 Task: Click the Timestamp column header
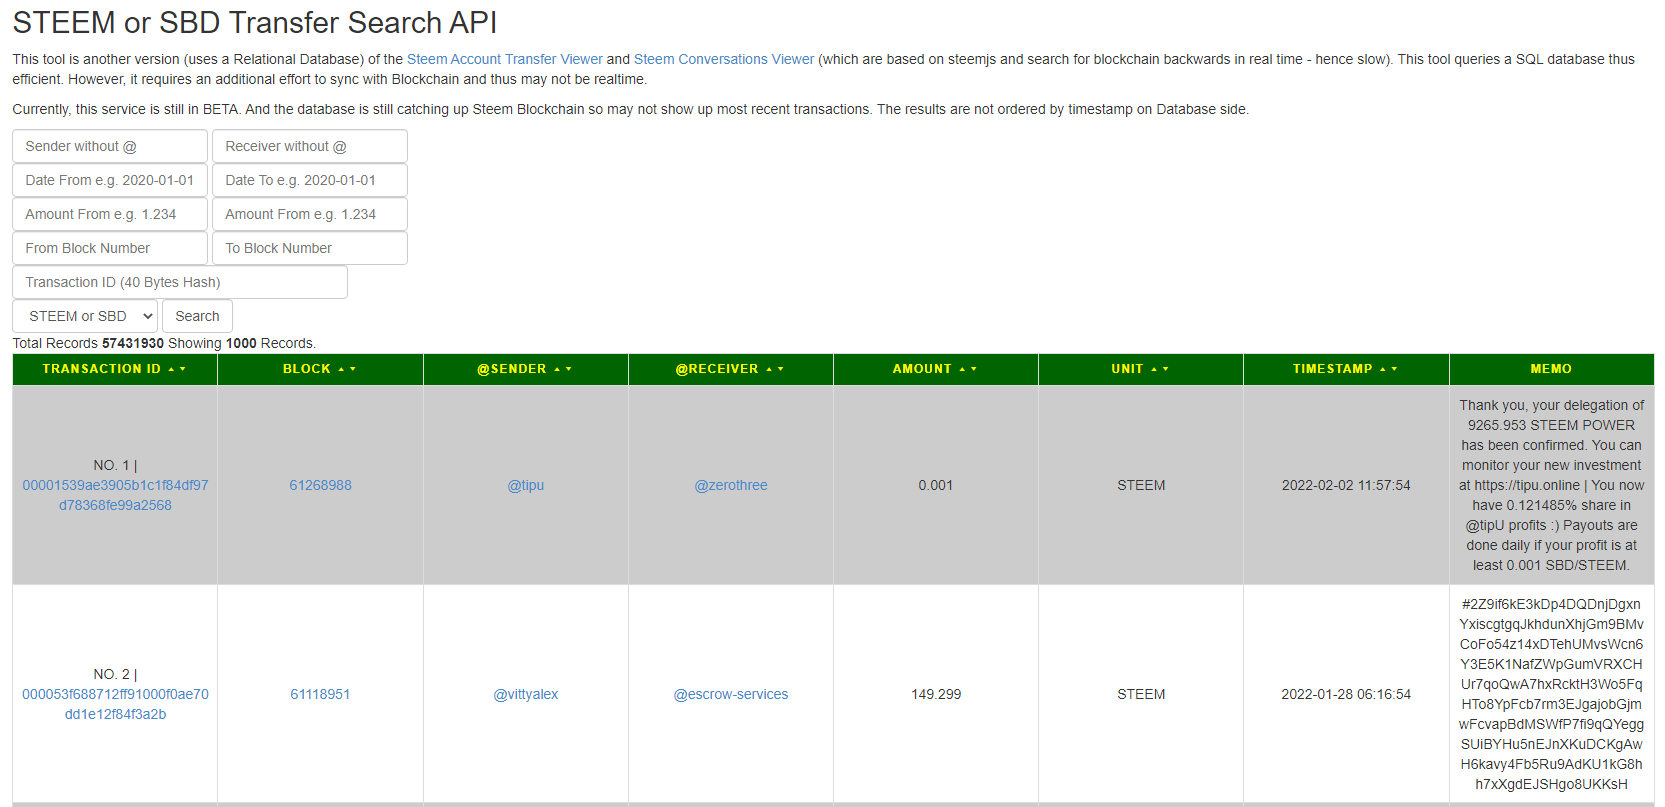click(1346, 369)
